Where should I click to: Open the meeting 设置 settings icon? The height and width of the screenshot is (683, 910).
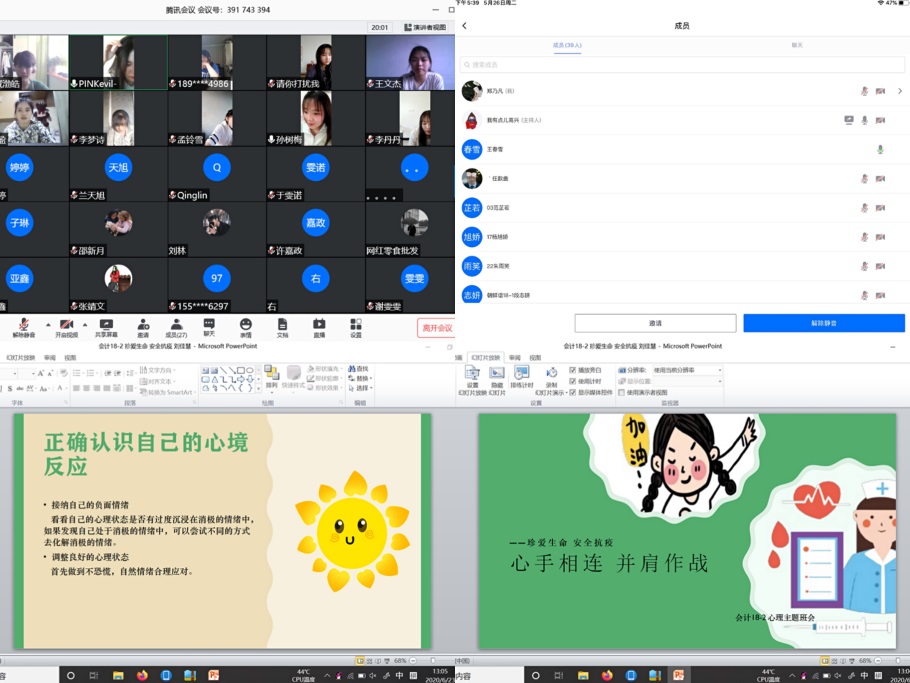point(356,325)
